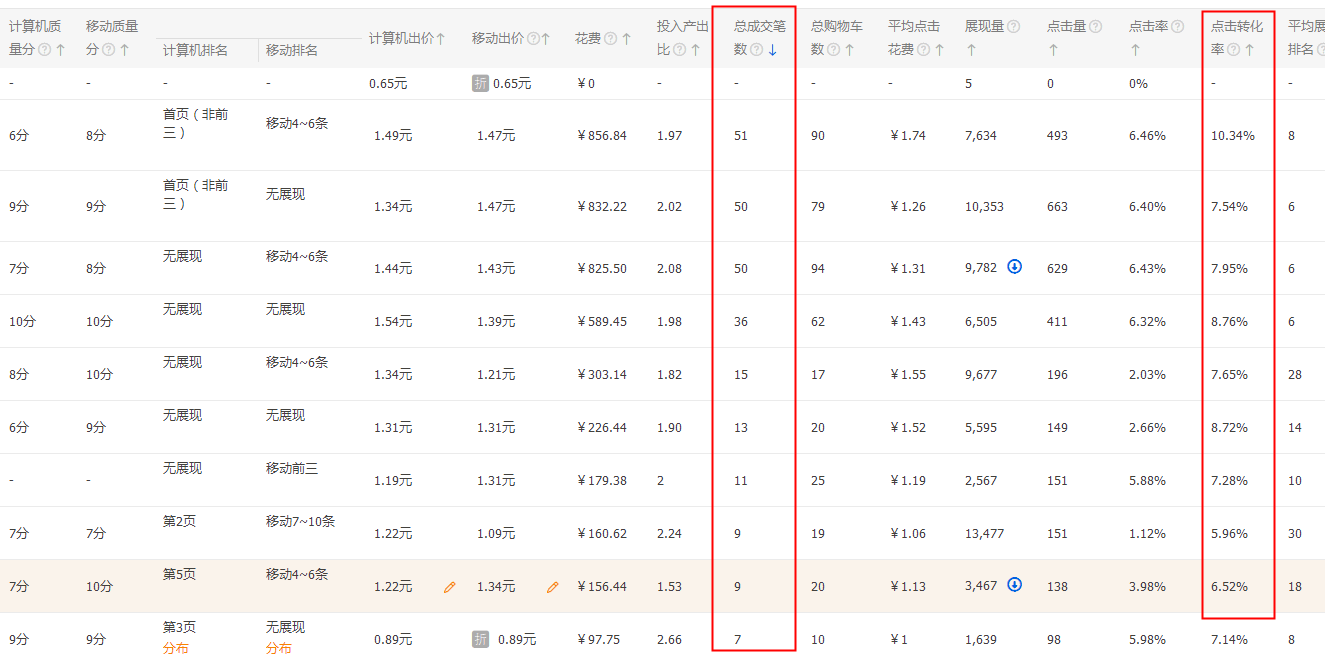The width and height of the screenshot is (1325, 658).
Task: Click the 移动排名 column header
Action: [x=292, y=50]
